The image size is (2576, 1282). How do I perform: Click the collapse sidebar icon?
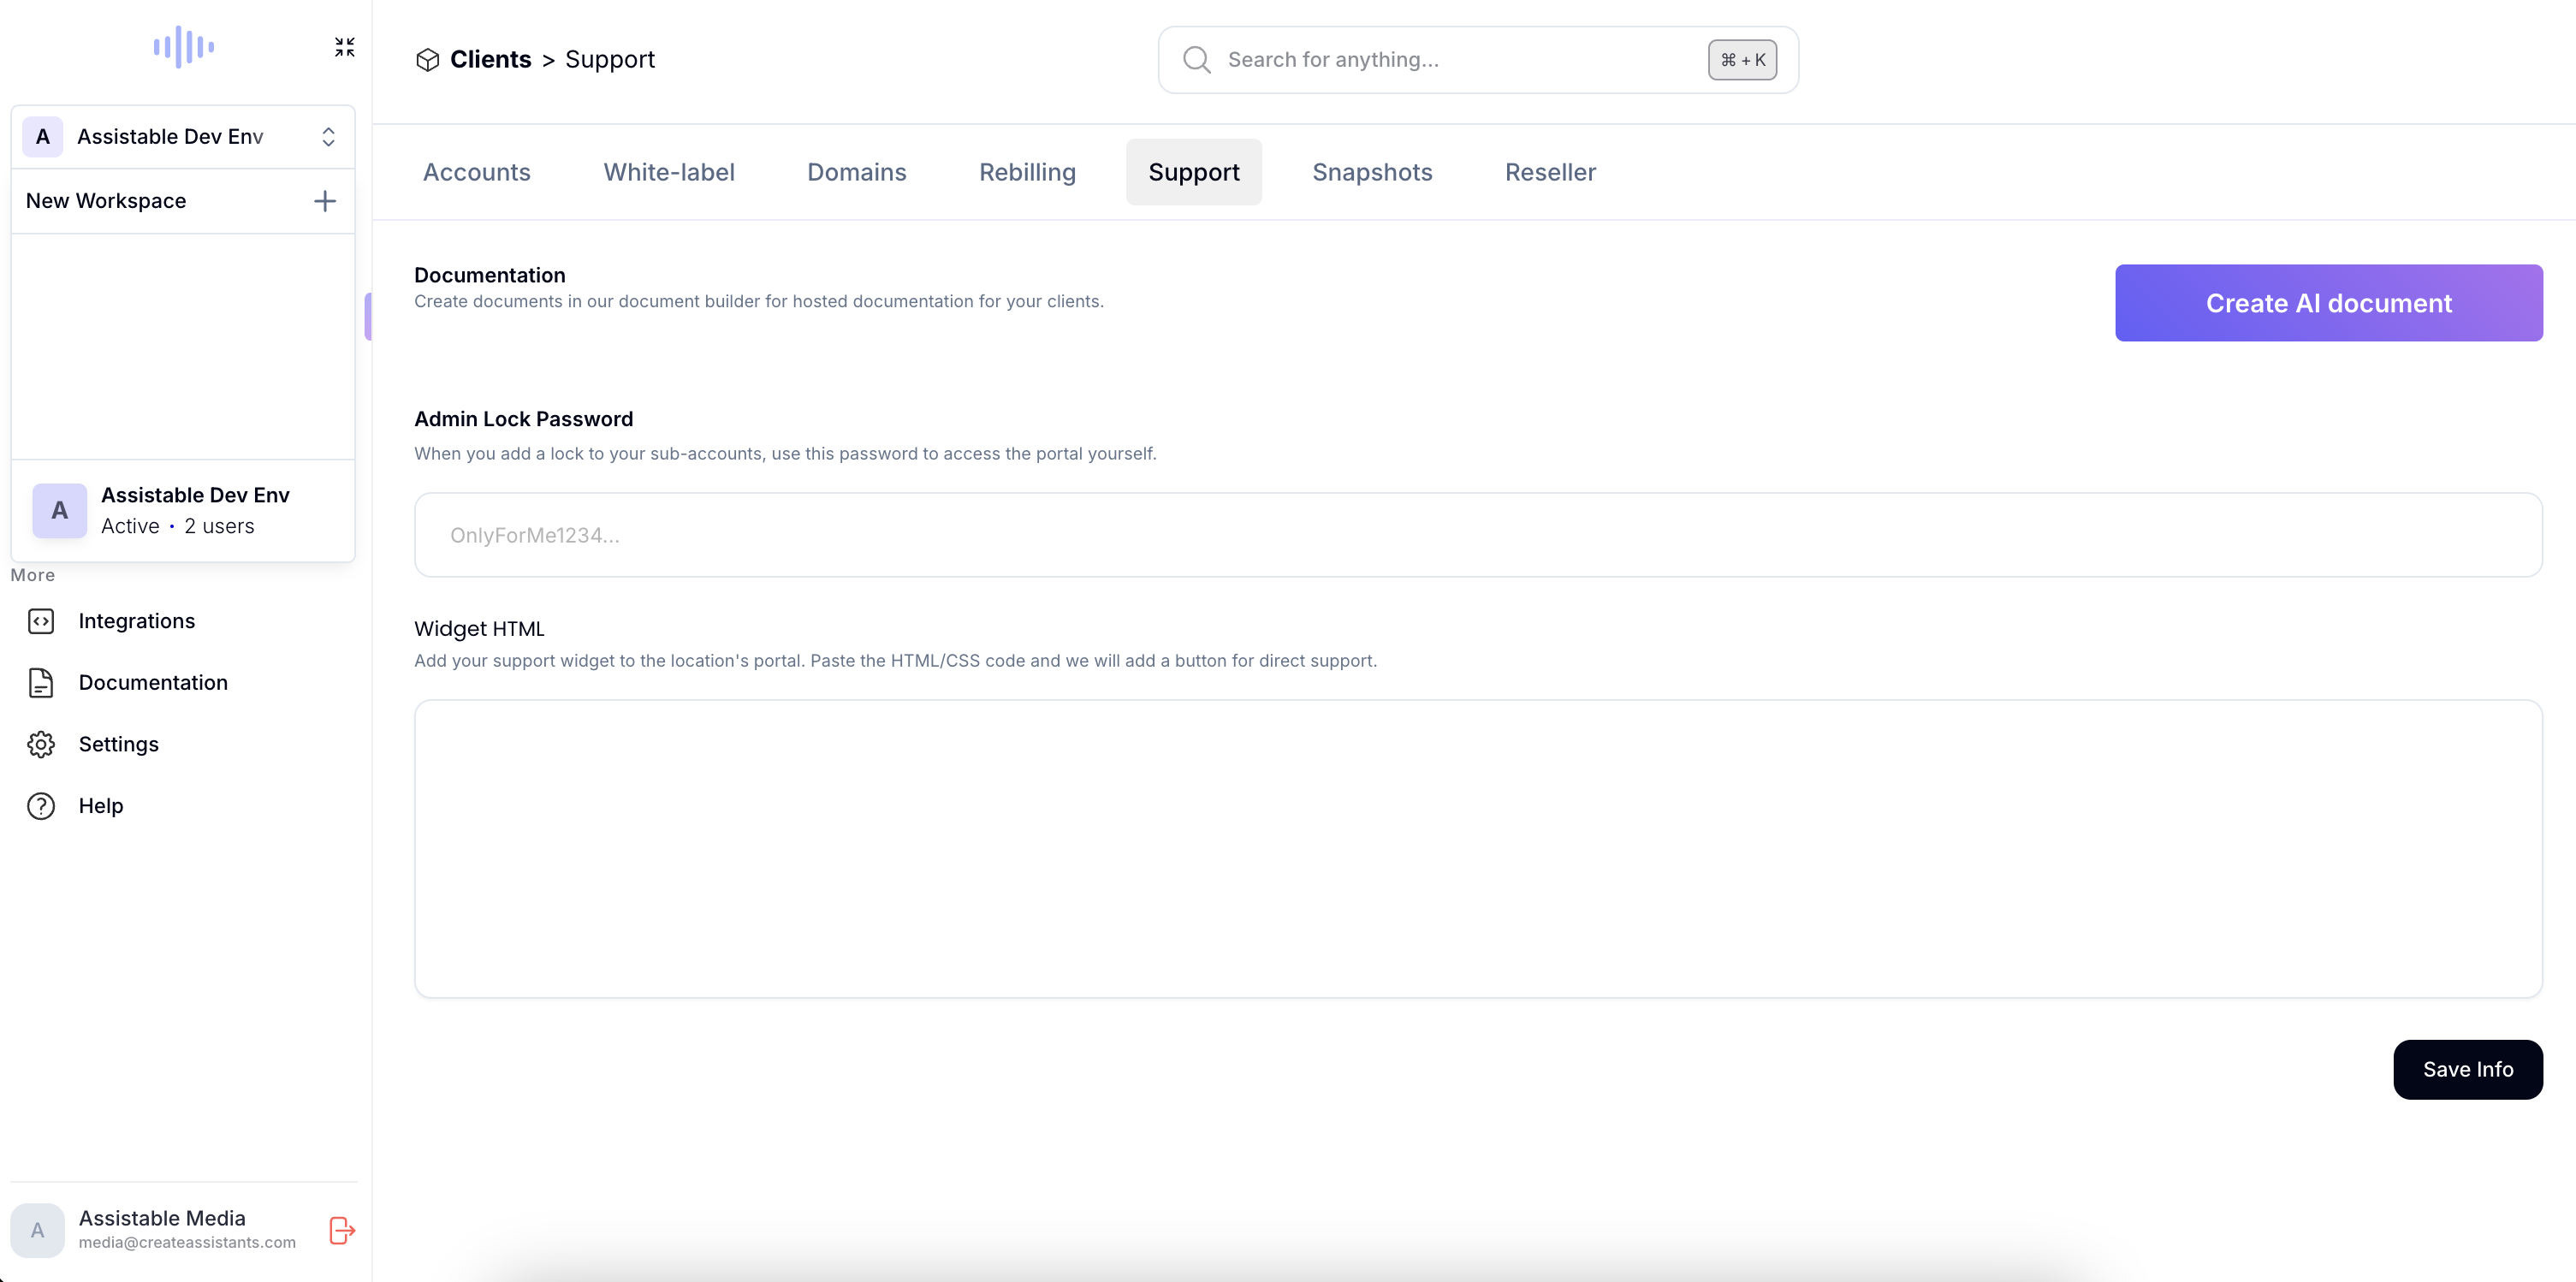(x=344, y=47)
